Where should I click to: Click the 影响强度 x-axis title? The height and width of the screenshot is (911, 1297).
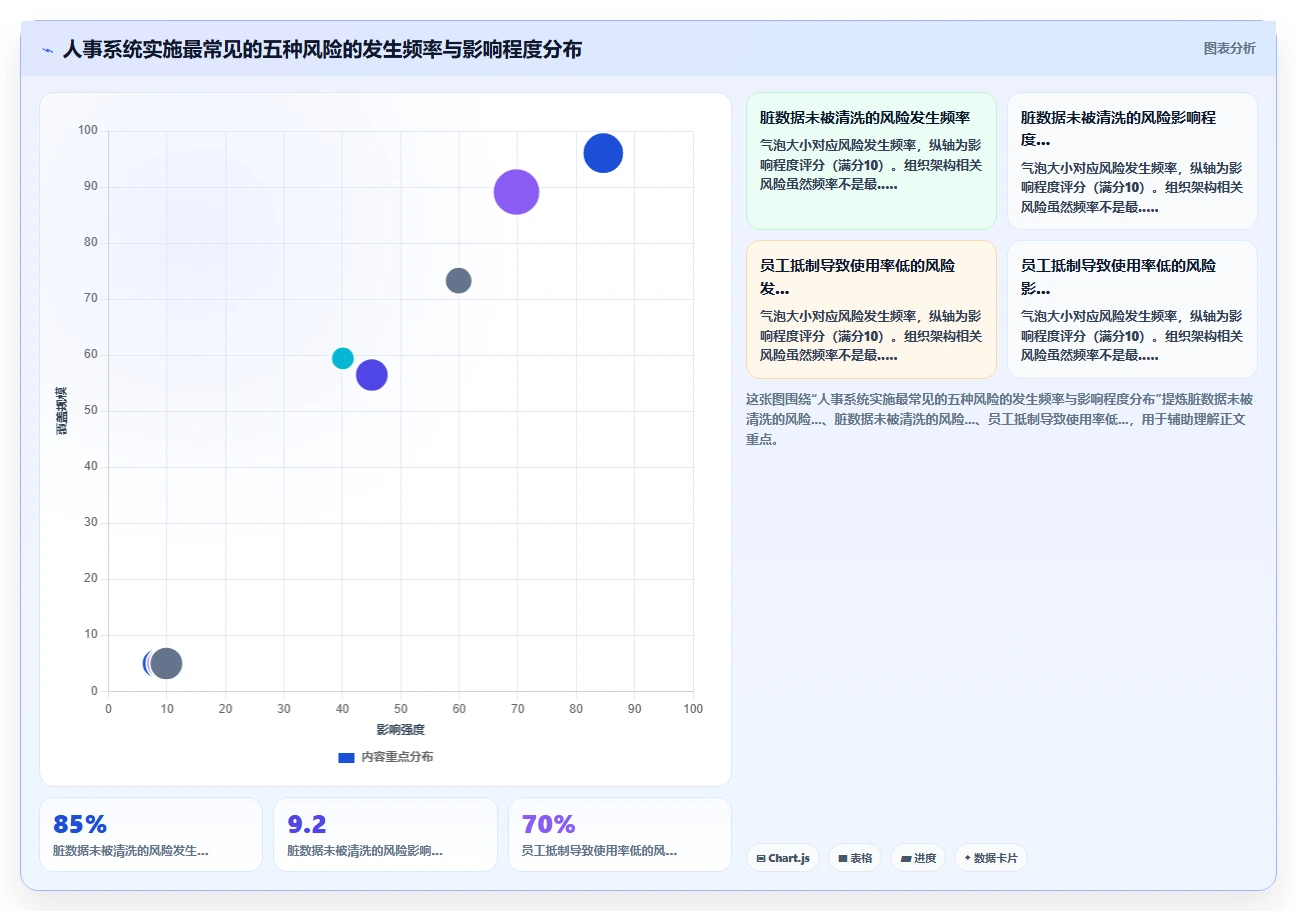[401, 730]
